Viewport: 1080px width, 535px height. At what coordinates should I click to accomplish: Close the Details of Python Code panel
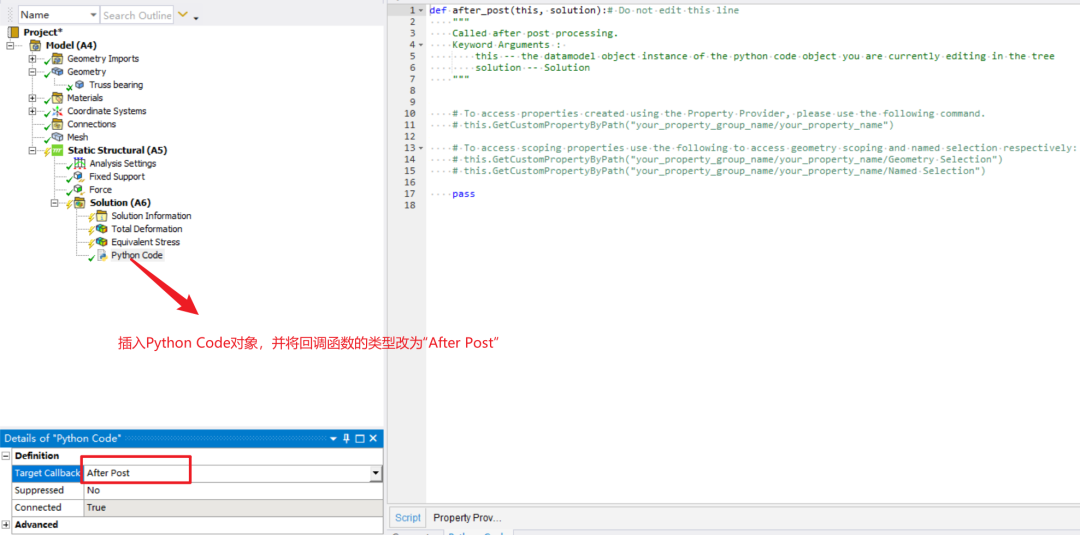point(373,438)
